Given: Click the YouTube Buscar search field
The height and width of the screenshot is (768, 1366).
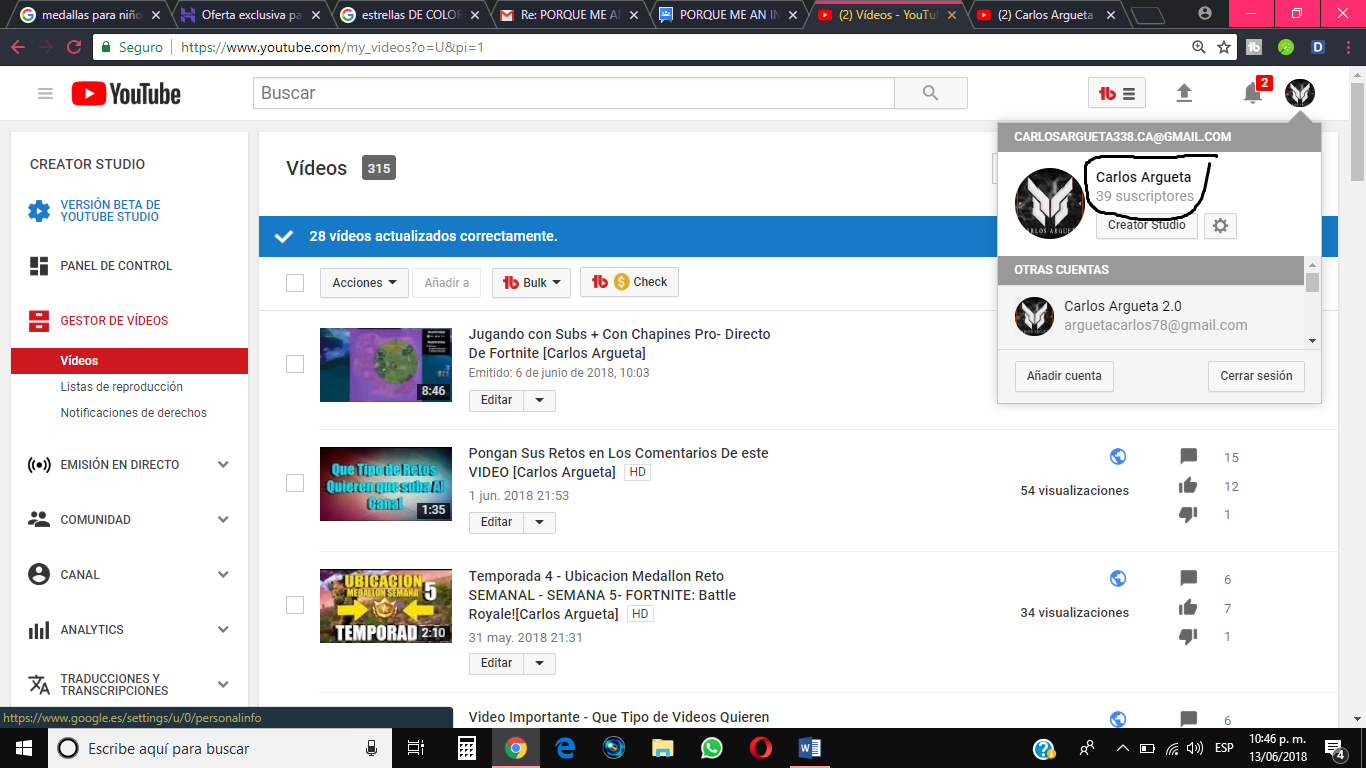Looking at the screenshot, I should click(573, 93).
